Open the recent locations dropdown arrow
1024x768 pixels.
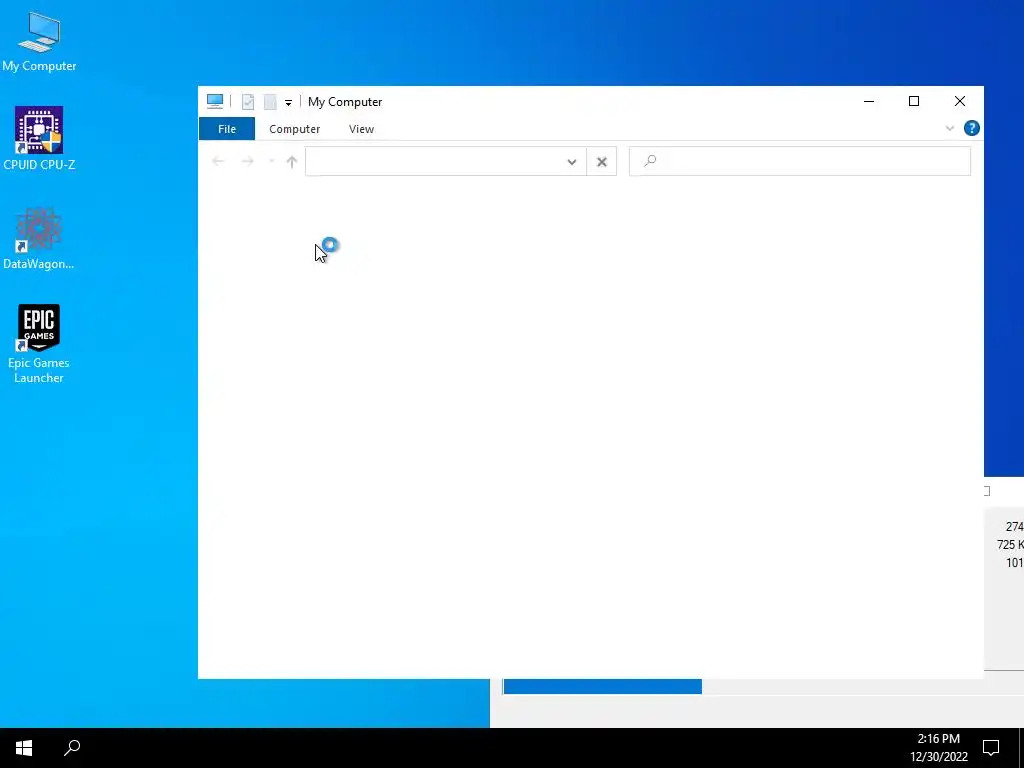pos(271,161)
